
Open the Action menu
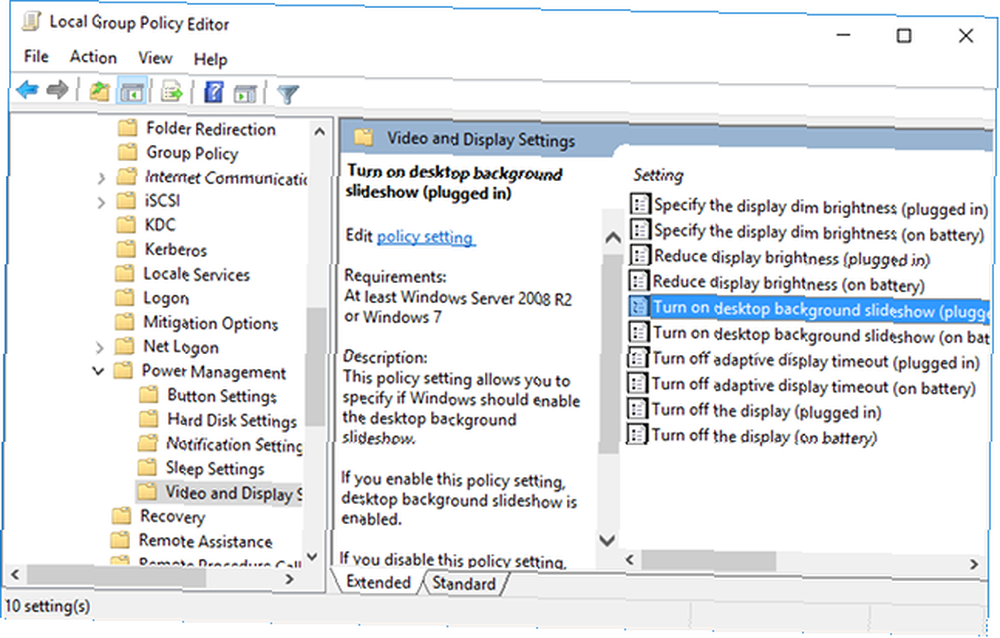93,57
